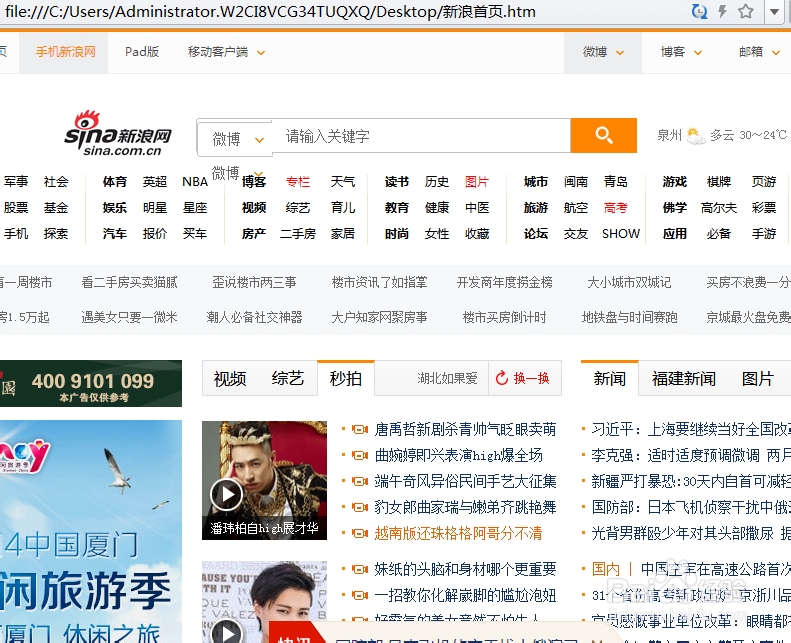Switch to the 新闻 tab

pyautogui.click(x=609, y=379)
